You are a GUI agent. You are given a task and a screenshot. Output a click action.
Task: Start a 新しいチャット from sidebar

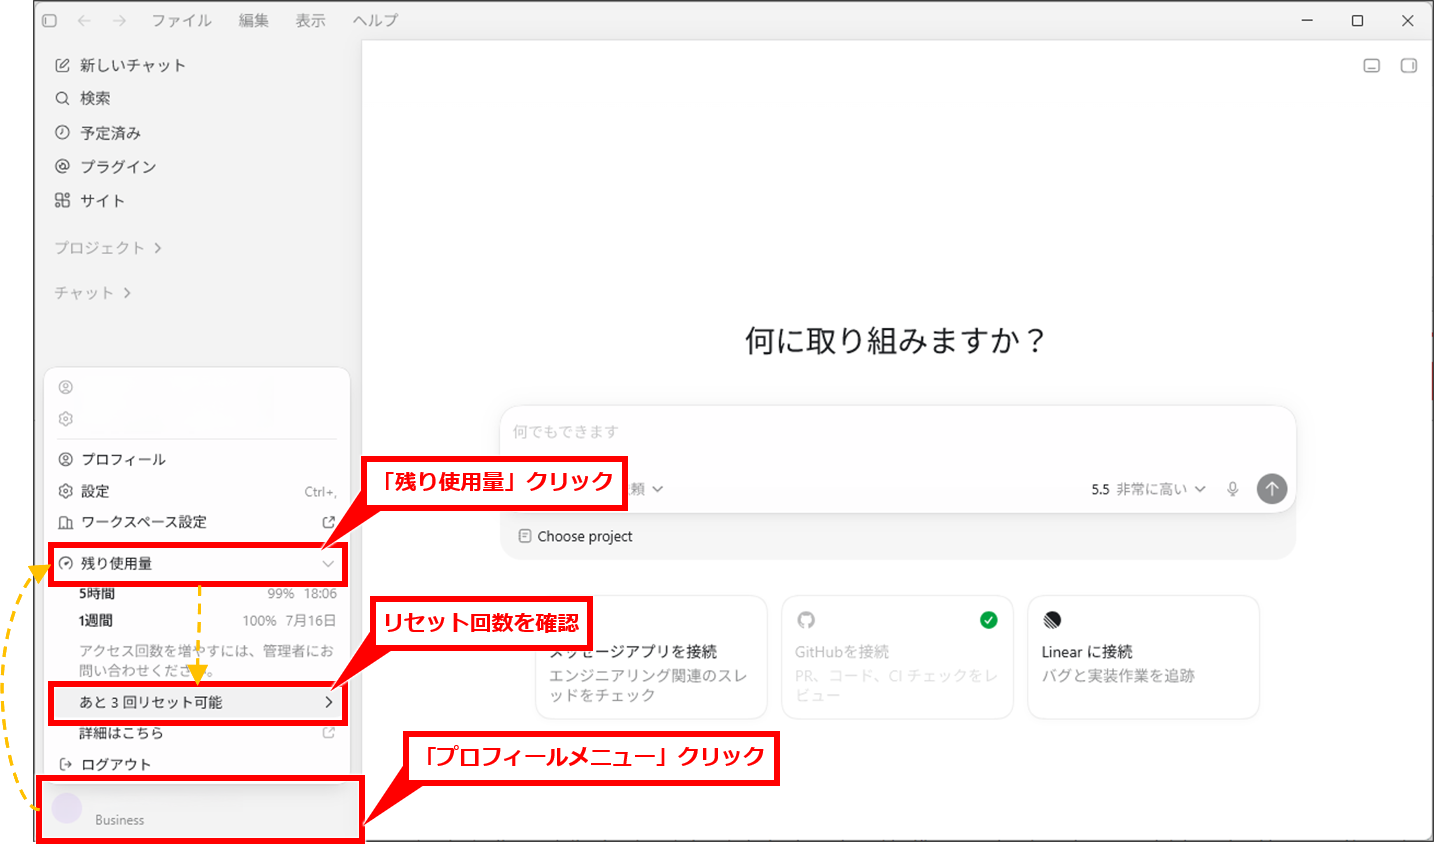click(120, 65)
